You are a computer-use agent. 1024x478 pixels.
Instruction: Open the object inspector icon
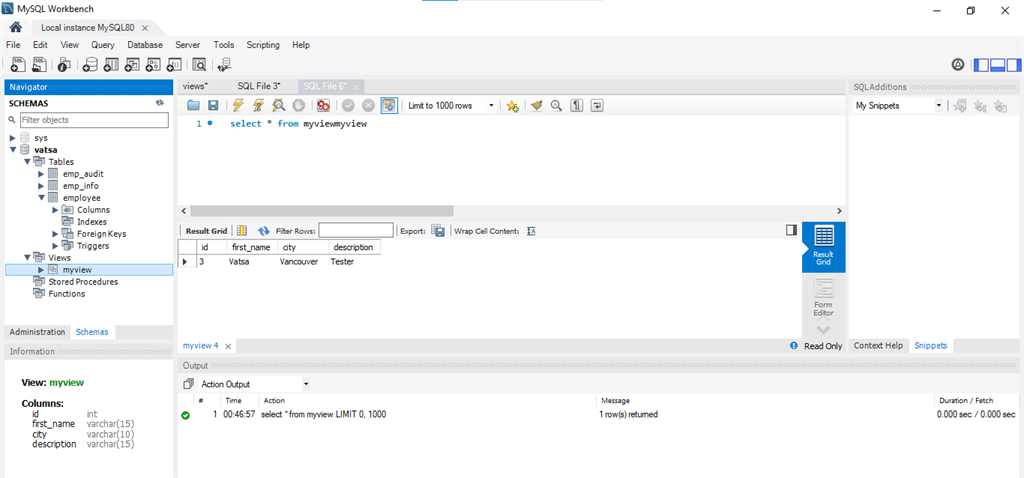[x=64, y=64]
